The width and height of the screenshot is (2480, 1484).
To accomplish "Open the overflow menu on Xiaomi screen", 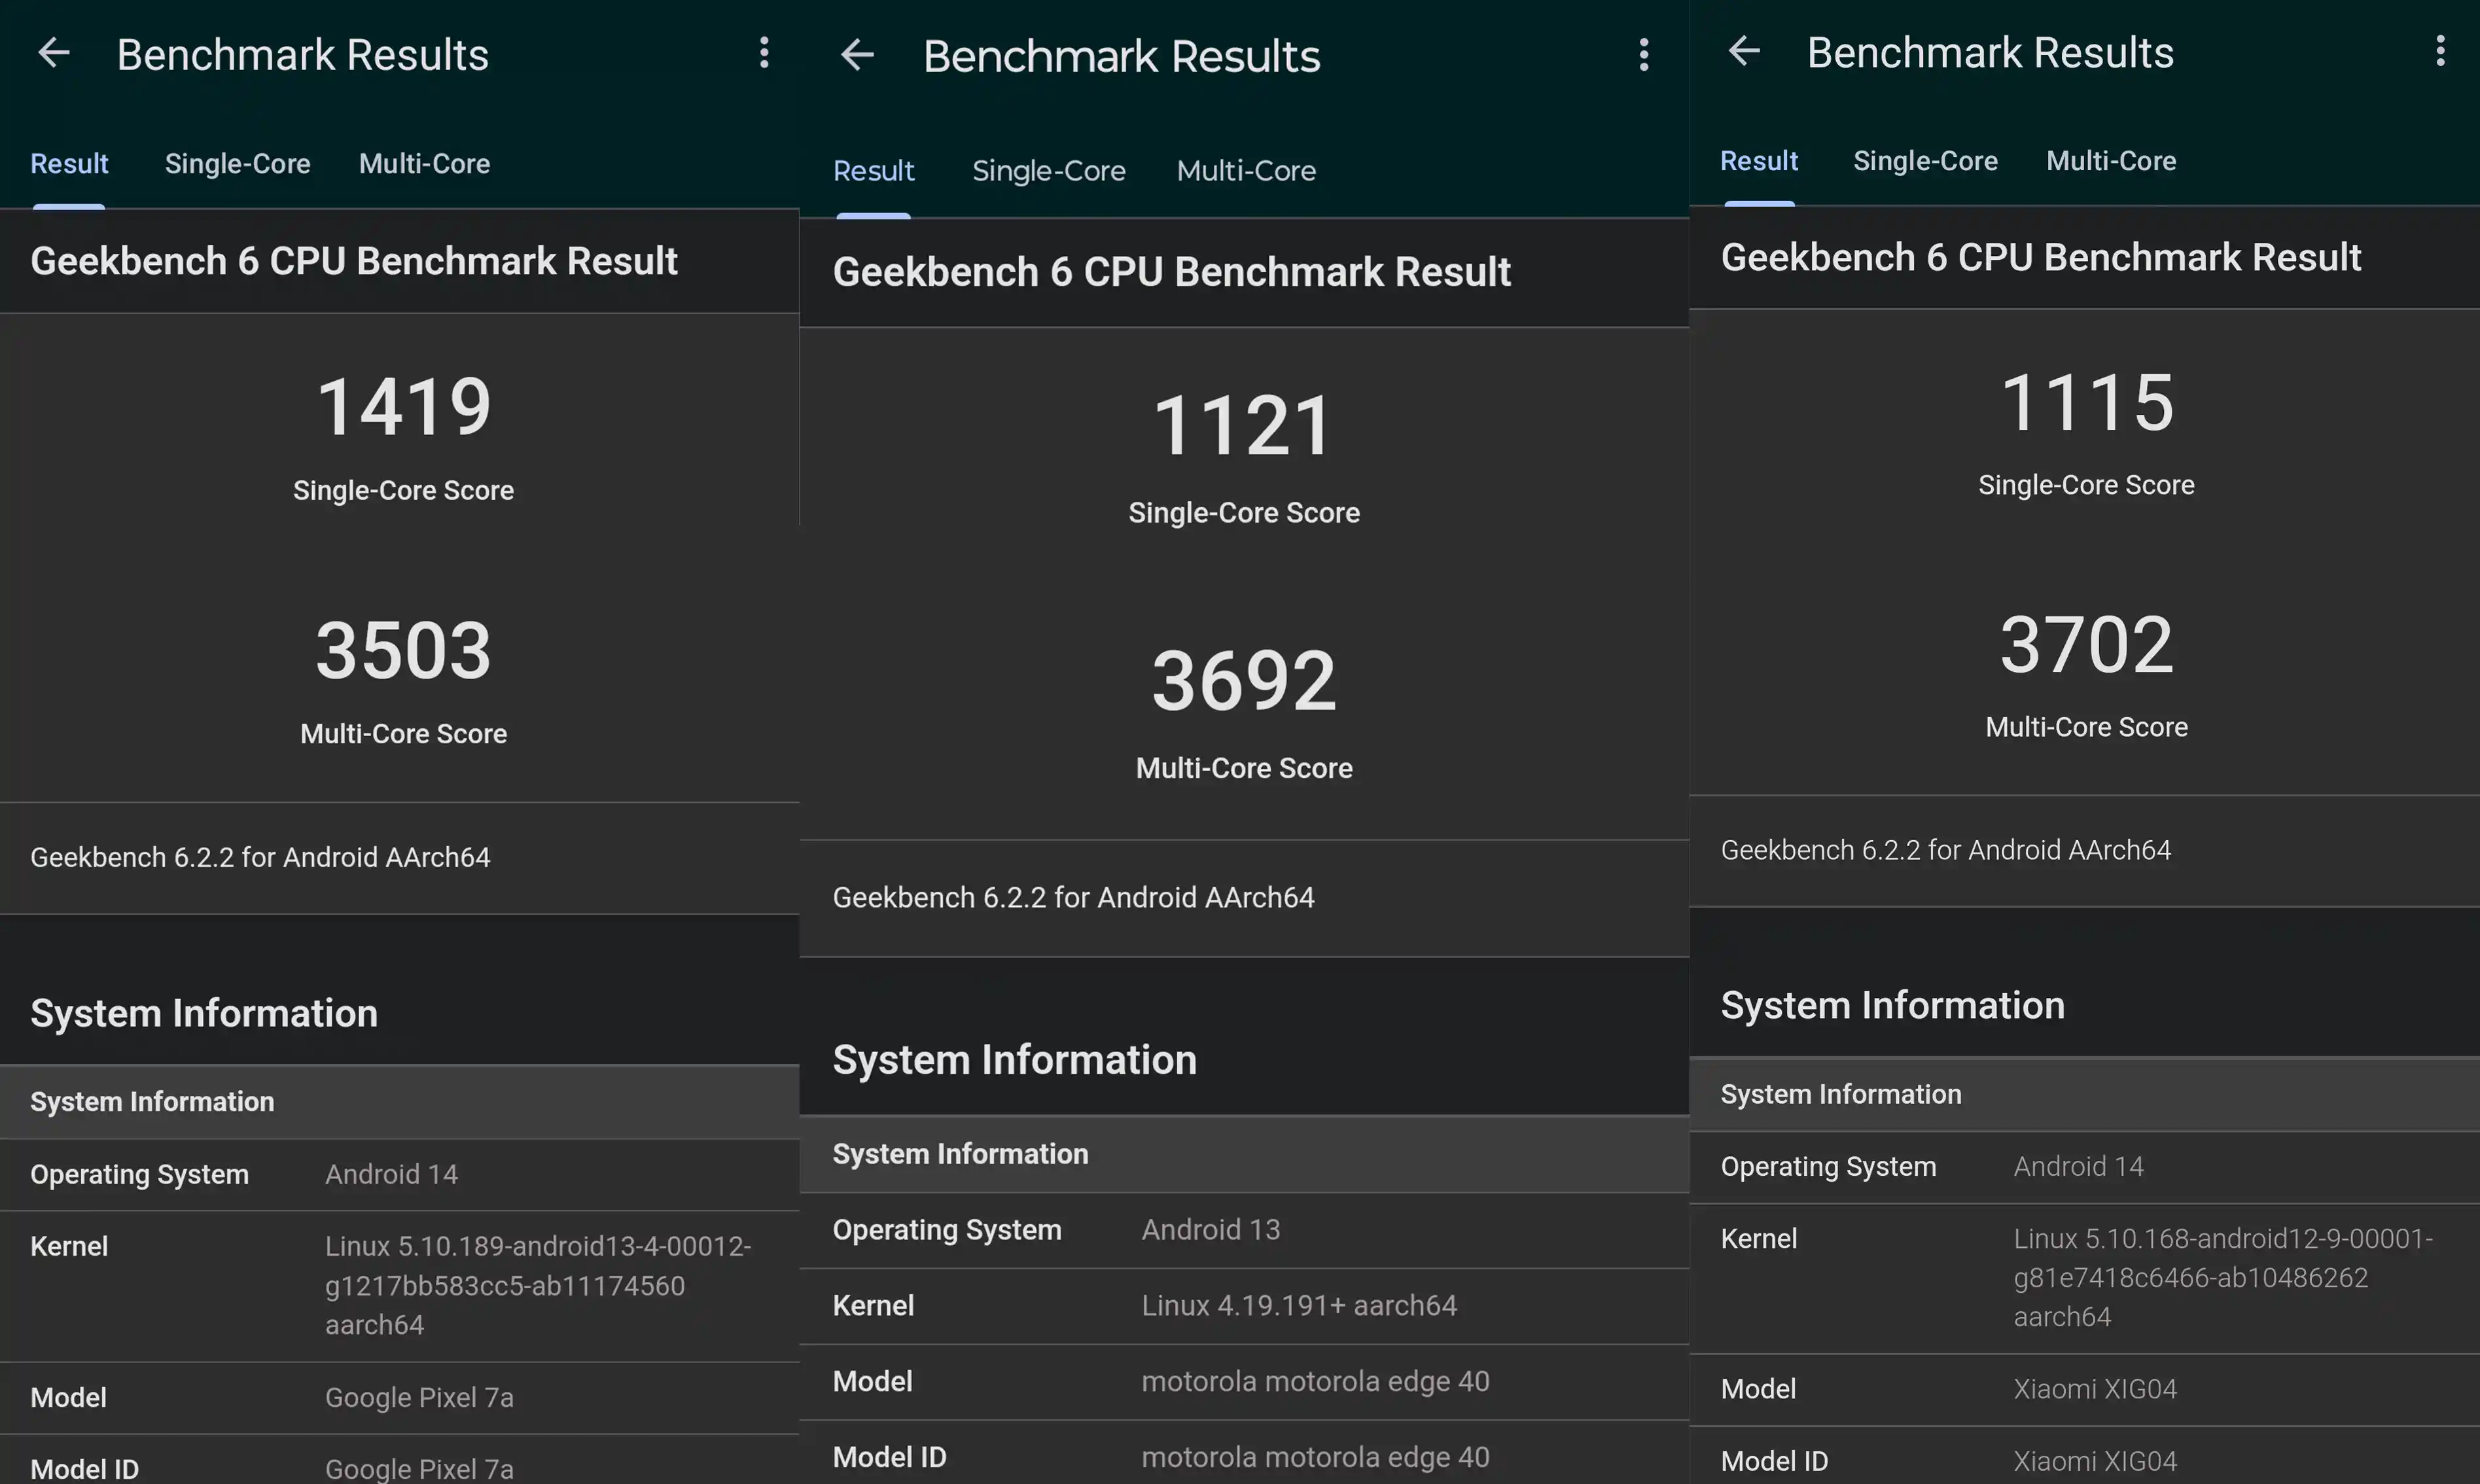I will 2440,51.
